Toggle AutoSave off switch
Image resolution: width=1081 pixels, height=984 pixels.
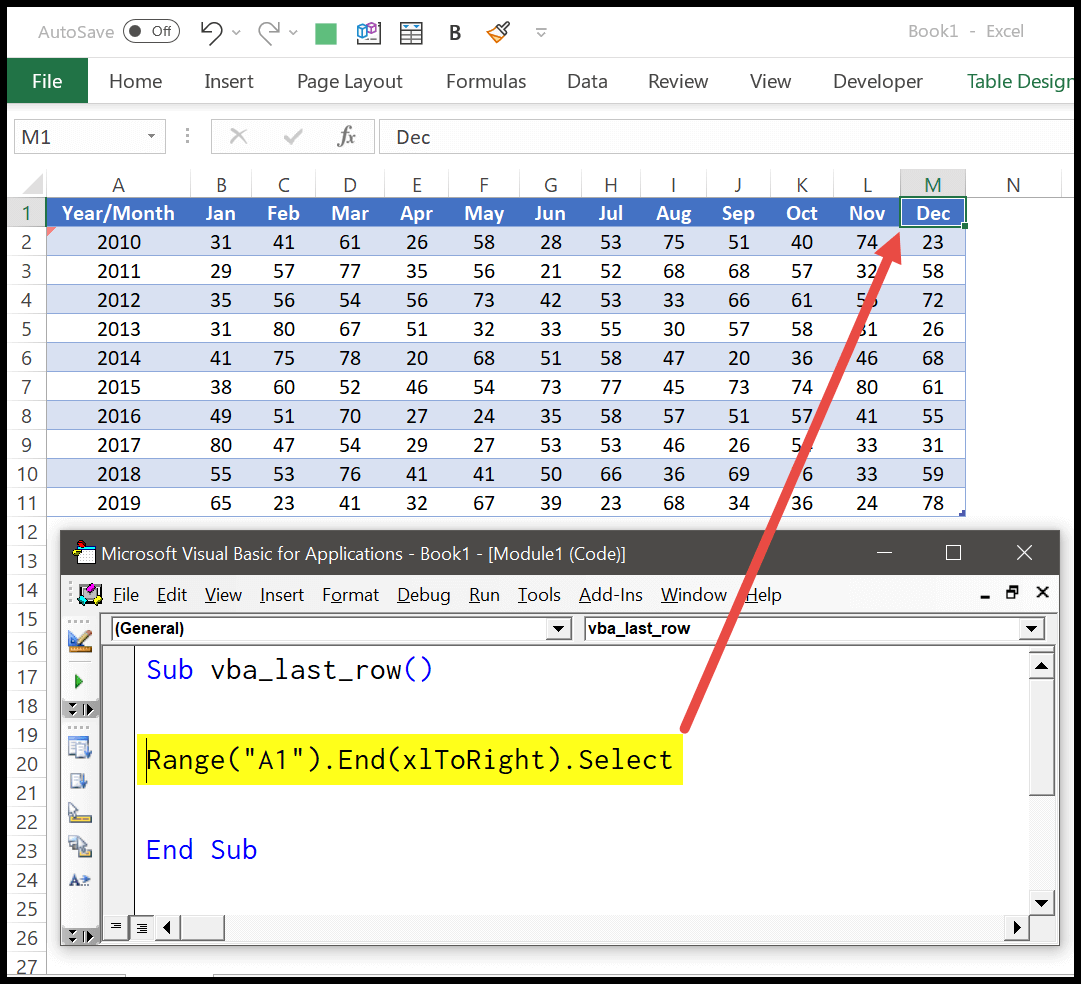pos(151,31)
